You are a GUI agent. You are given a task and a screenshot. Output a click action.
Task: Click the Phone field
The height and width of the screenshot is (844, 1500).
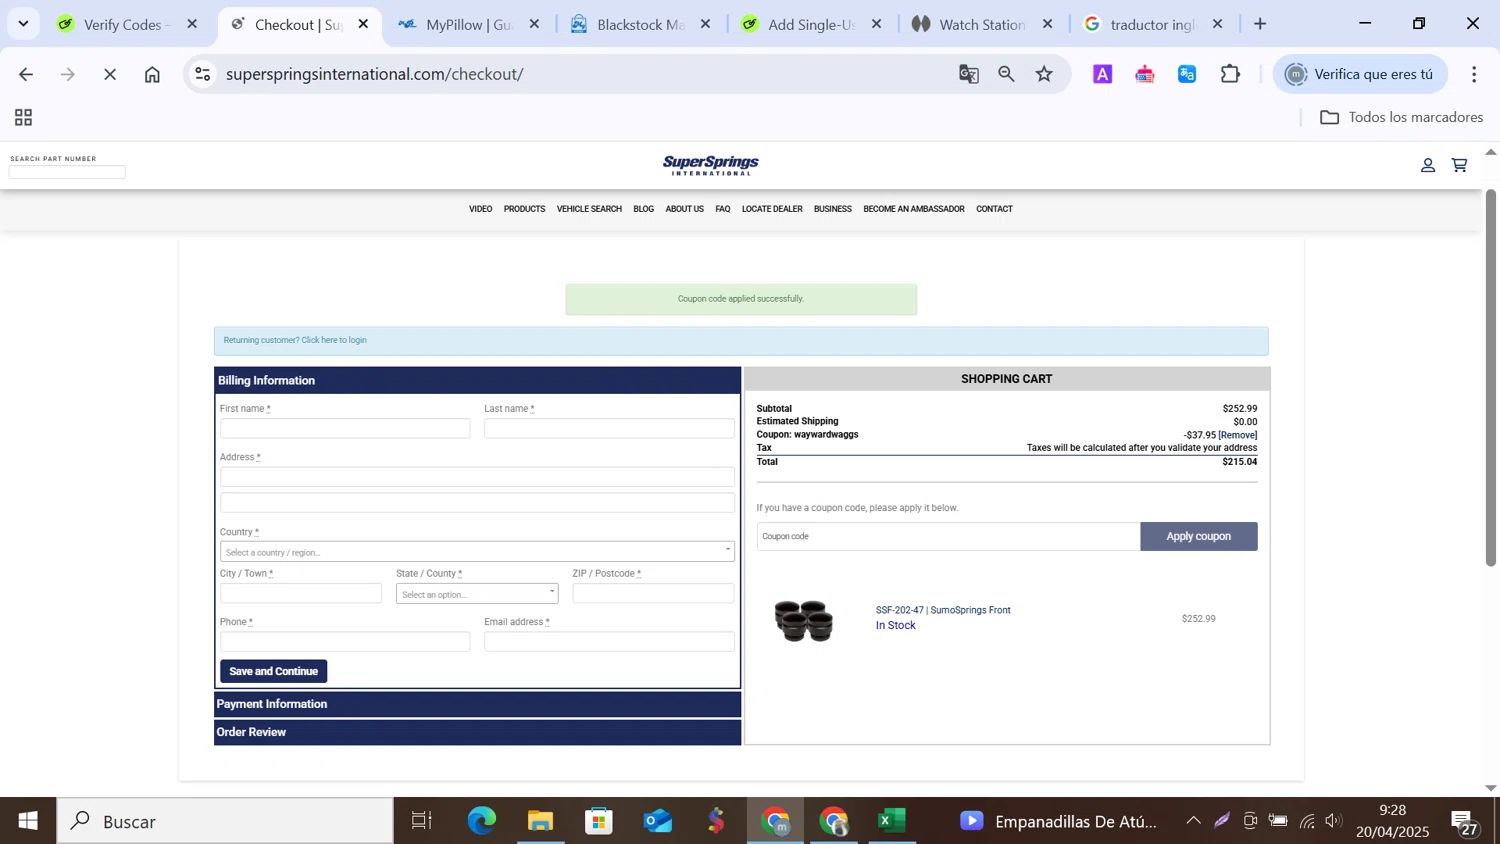point(345,642)
